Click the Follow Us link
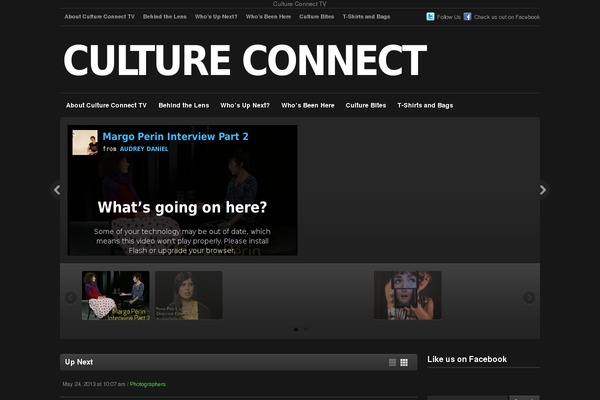600x400 pixels. pos(448,17)
